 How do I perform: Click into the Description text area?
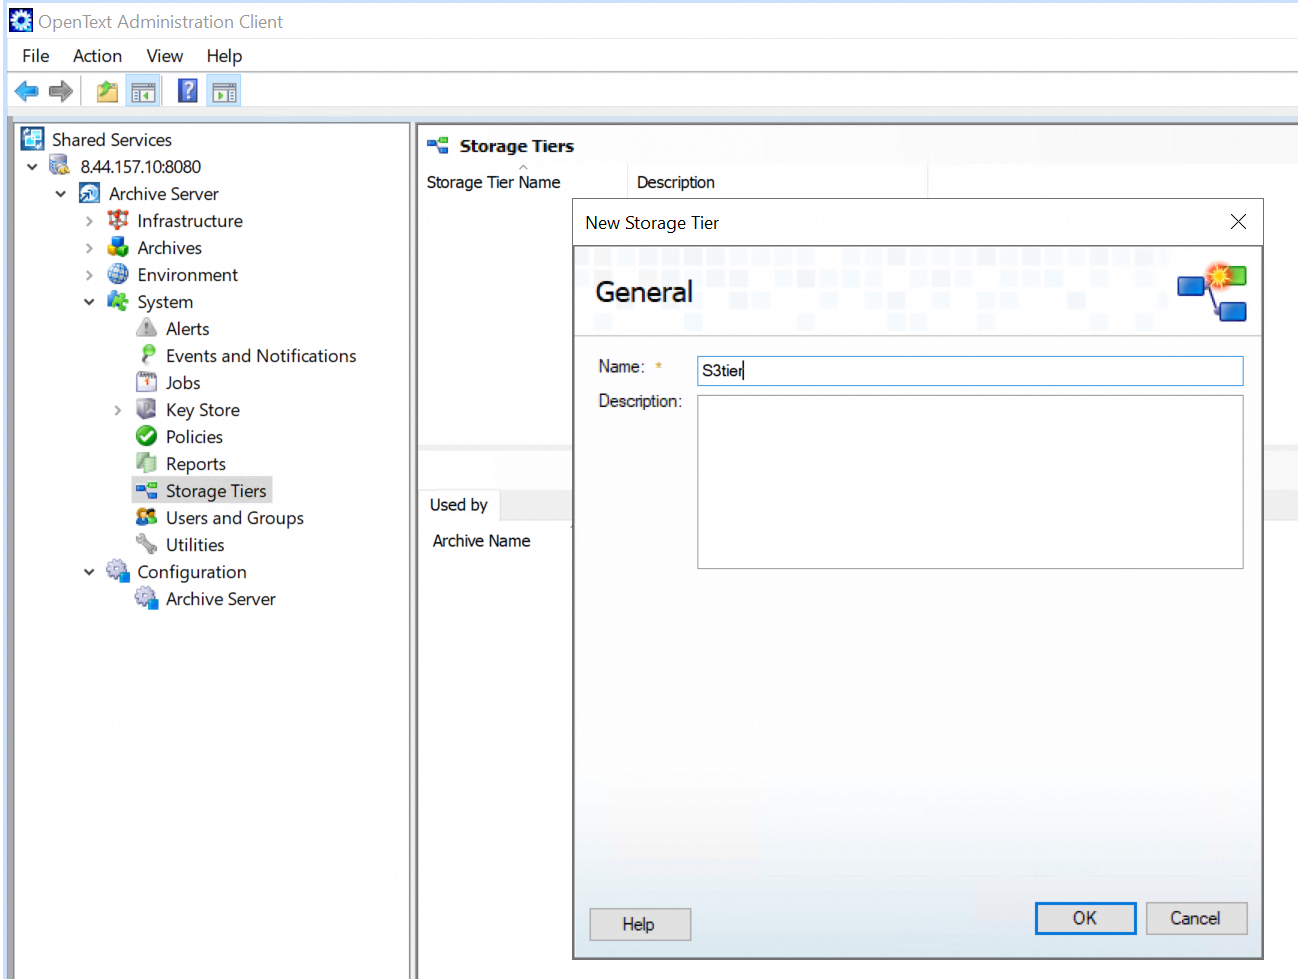click(970, 482)
